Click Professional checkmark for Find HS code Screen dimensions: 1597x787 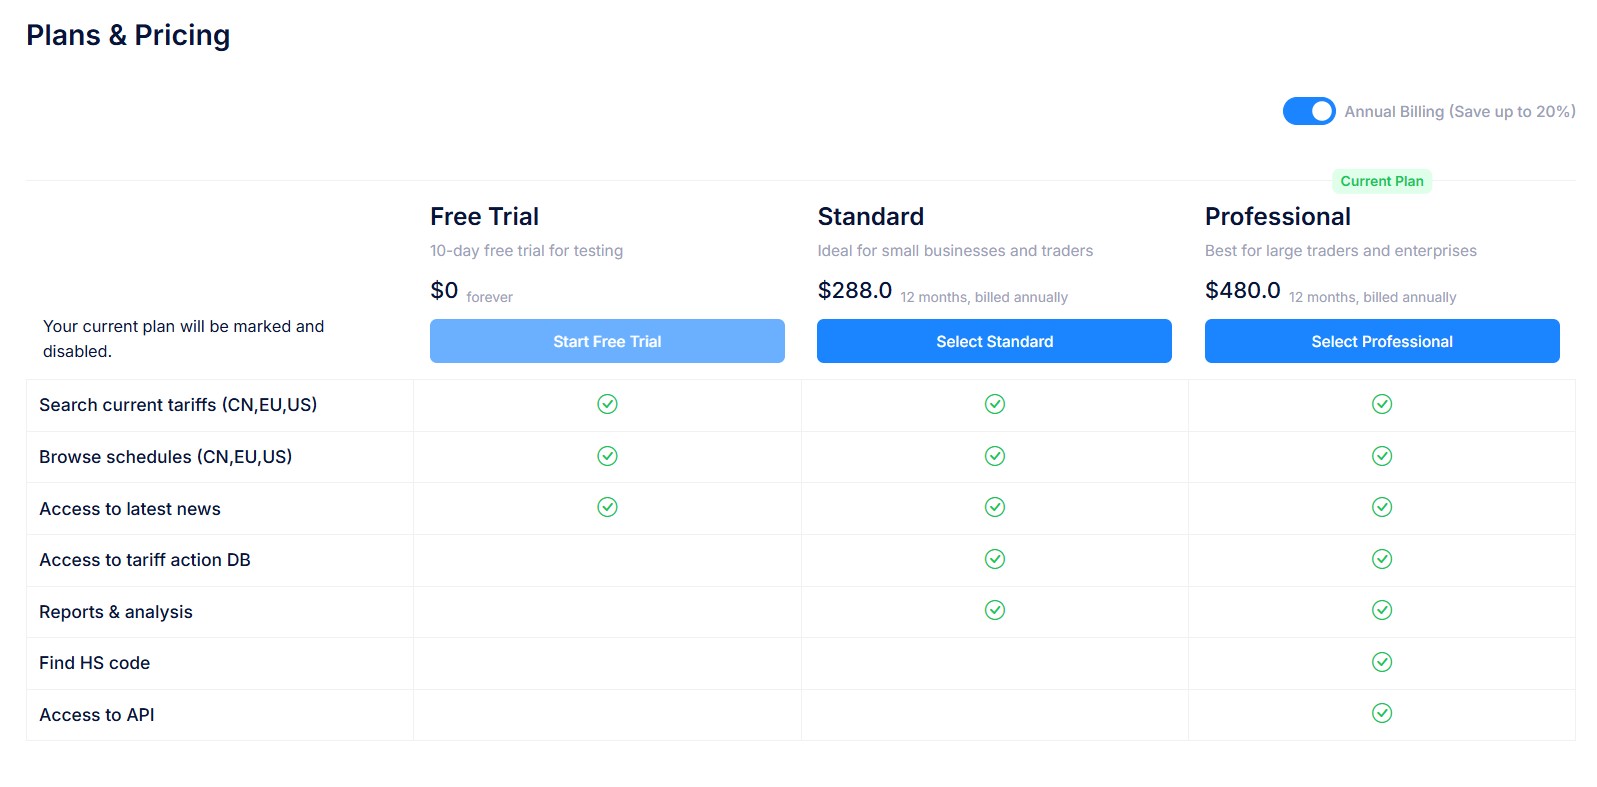point(1382,662)
